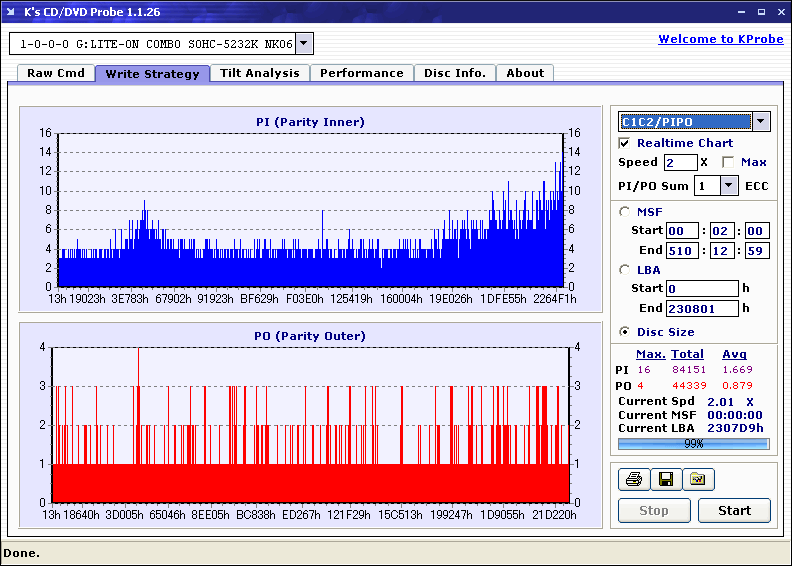
Task: Expand the C1C2/PIPO test type dropdown
Action: pyautogui.click(x=760, y=122)
